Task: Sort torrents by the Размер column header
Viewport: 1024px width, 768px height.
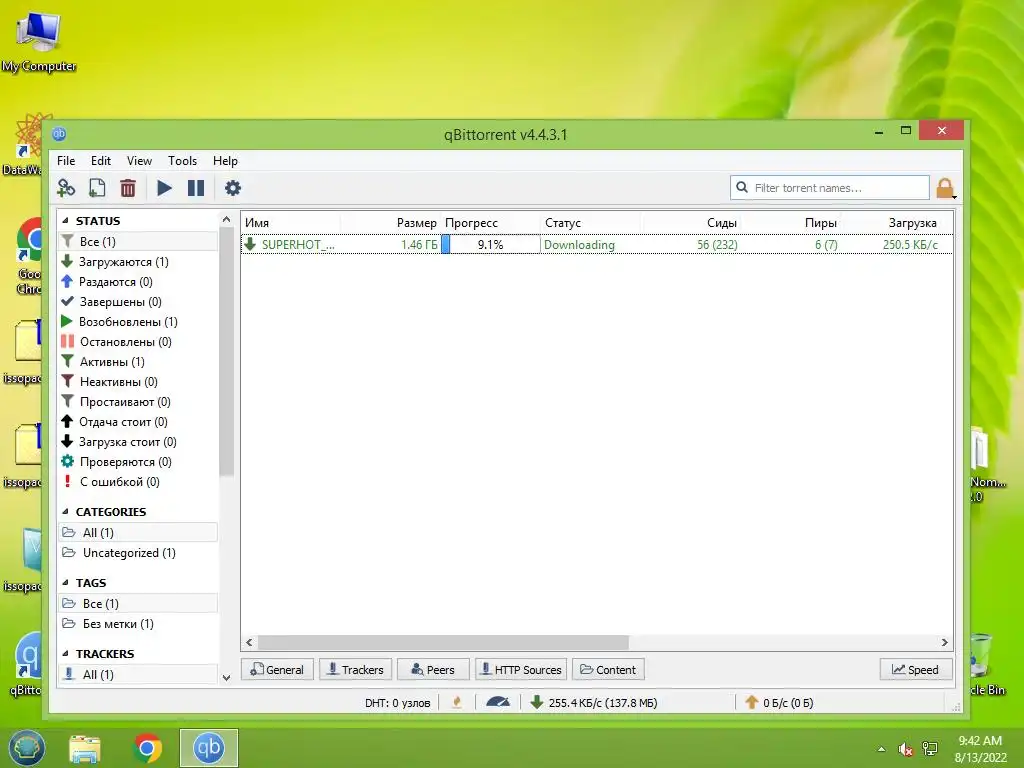Action: [x=391, y=223]
